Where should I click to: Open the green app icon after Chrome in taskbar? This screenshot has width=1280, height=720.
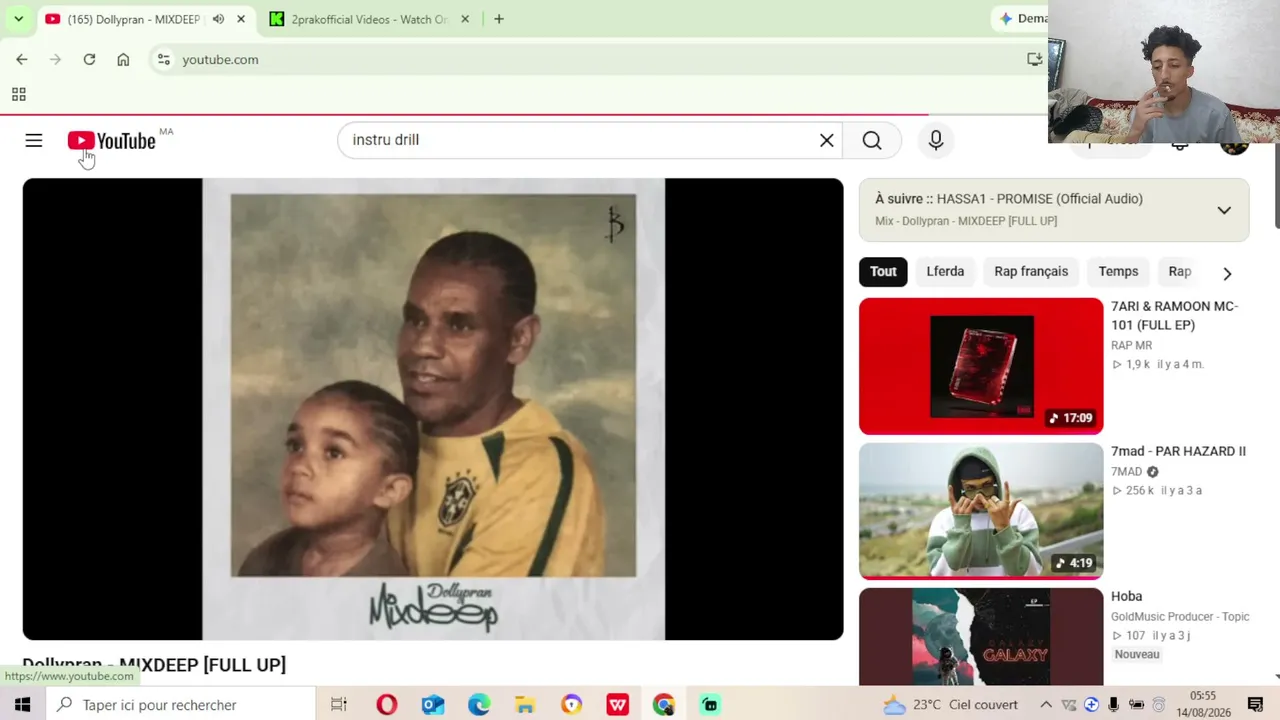(x=710, y=705)
